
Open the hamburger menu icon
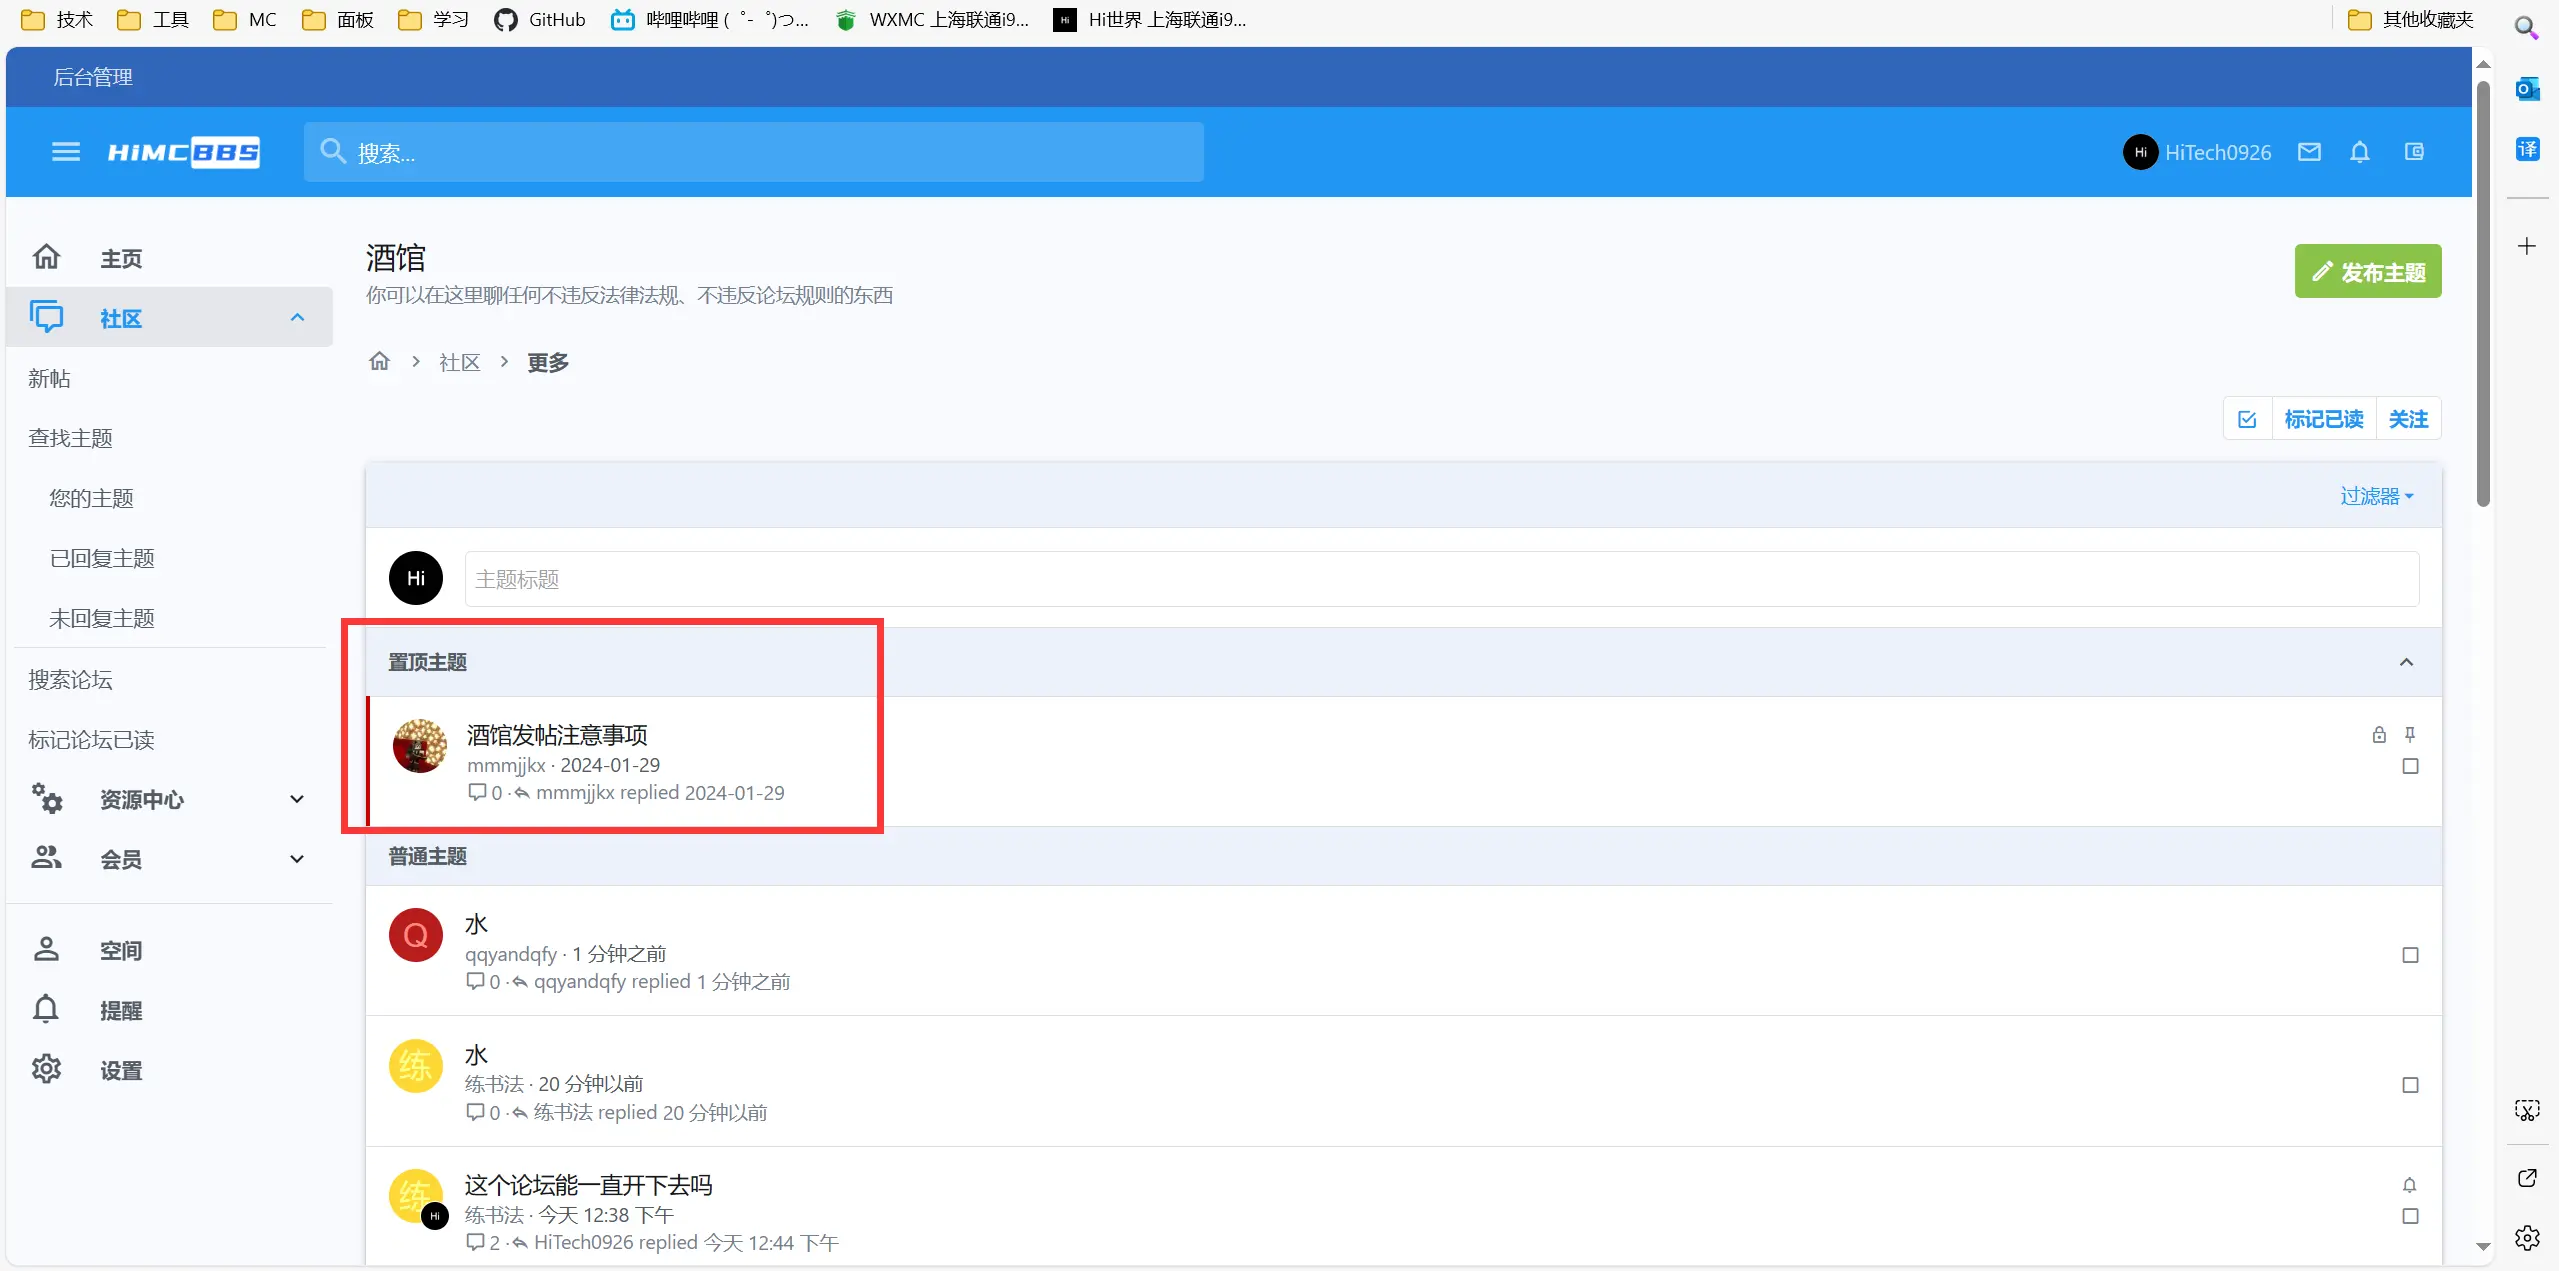66,152
